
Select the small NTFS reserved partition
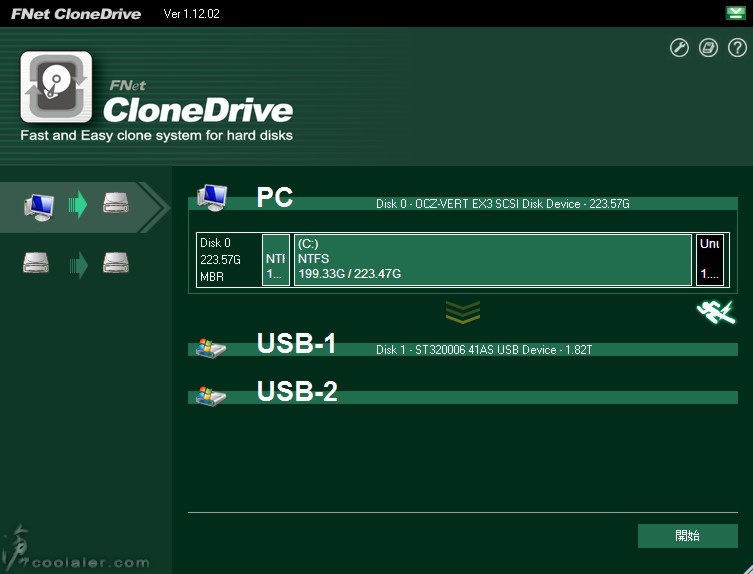276,260
